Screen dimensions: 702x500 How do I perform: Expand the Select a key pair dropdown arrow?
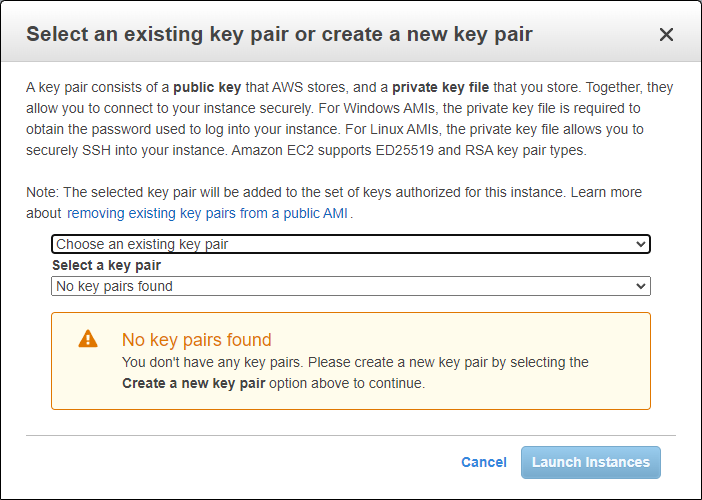pyautogui.click(x=641, y=286)
